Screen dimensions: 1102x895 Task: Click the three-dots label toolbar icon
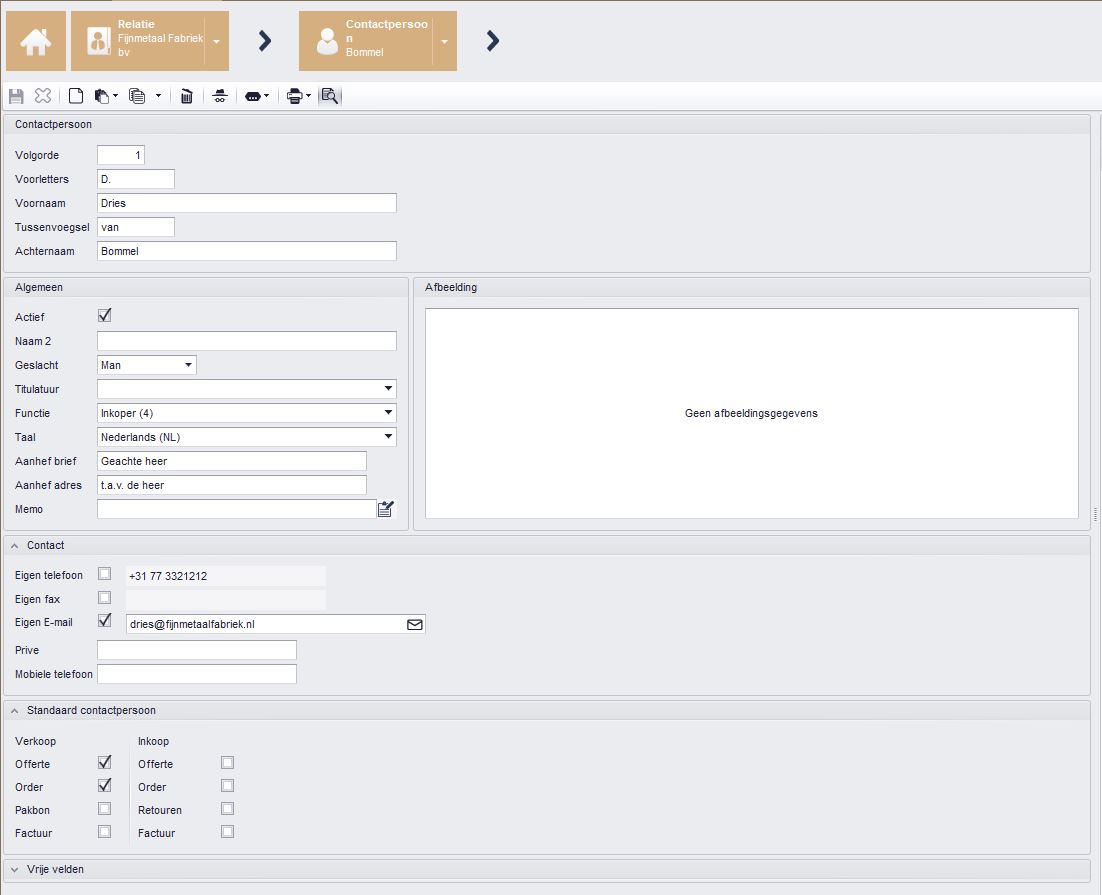(x=253, y=96)
